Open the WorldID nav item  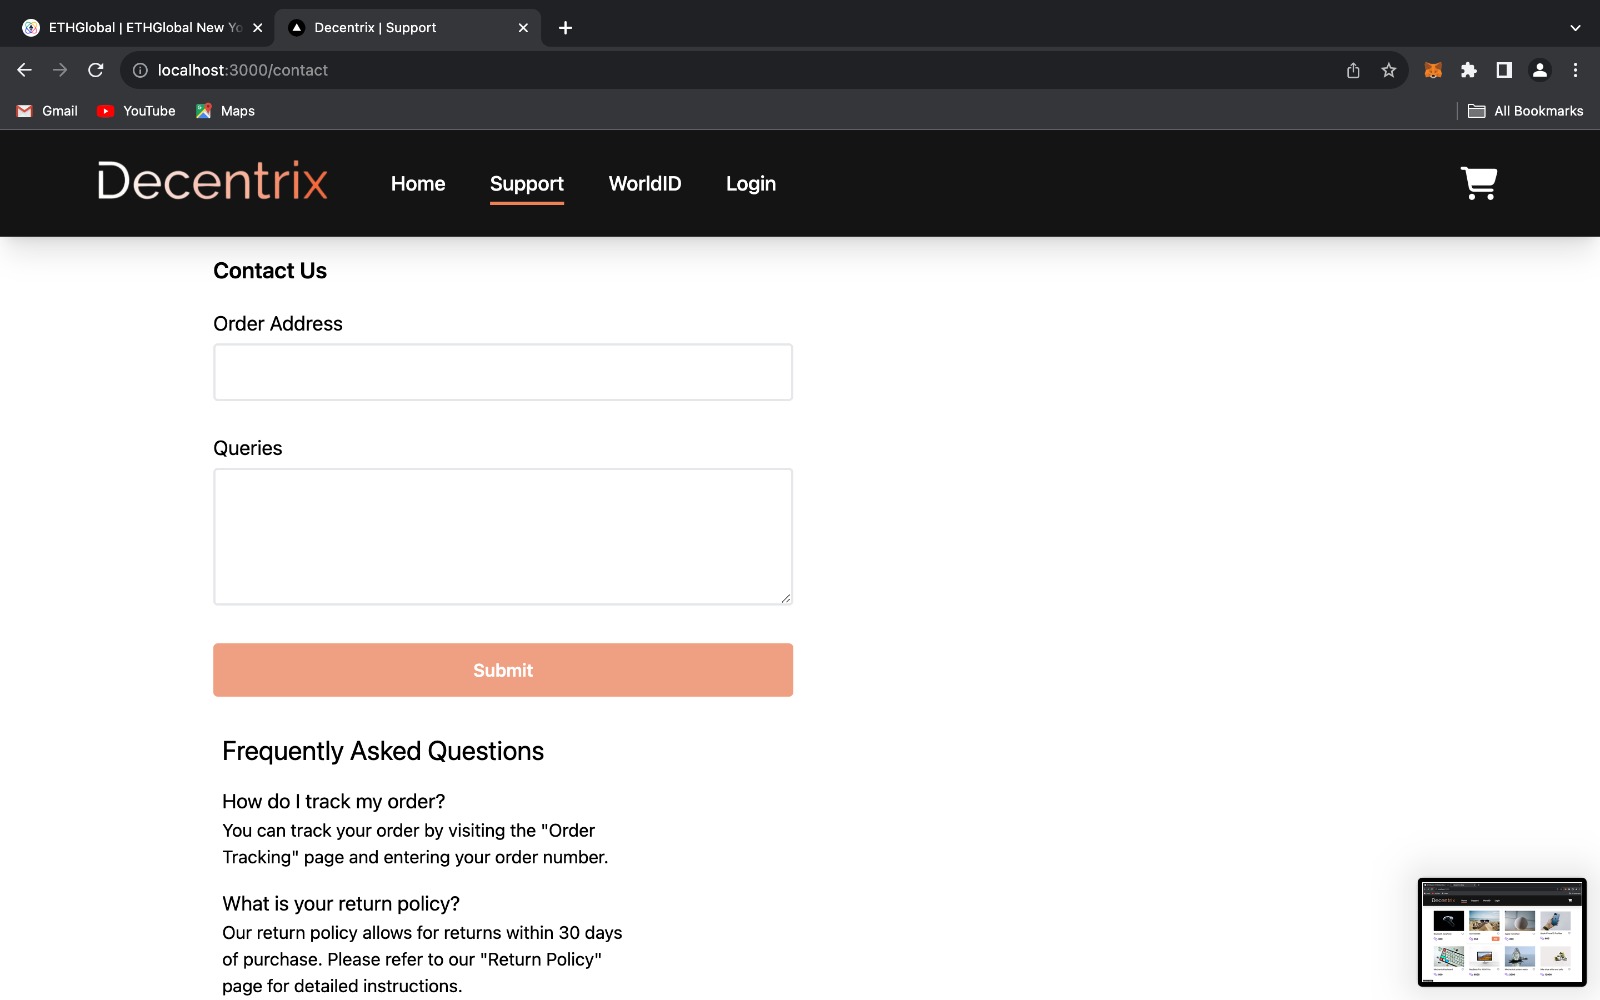(x=645, y=184)
